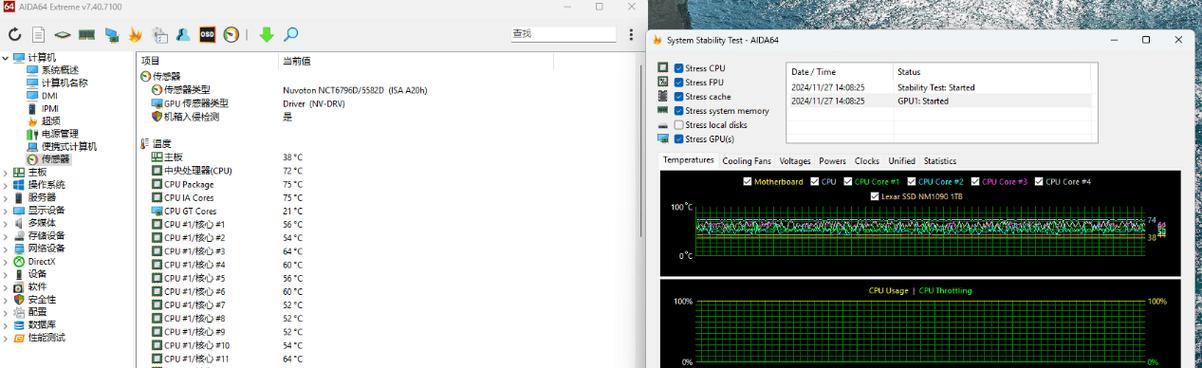Click the 性能测试 icon in tree
Viewport: 1202px width, 368px height.
coord(19,338)
